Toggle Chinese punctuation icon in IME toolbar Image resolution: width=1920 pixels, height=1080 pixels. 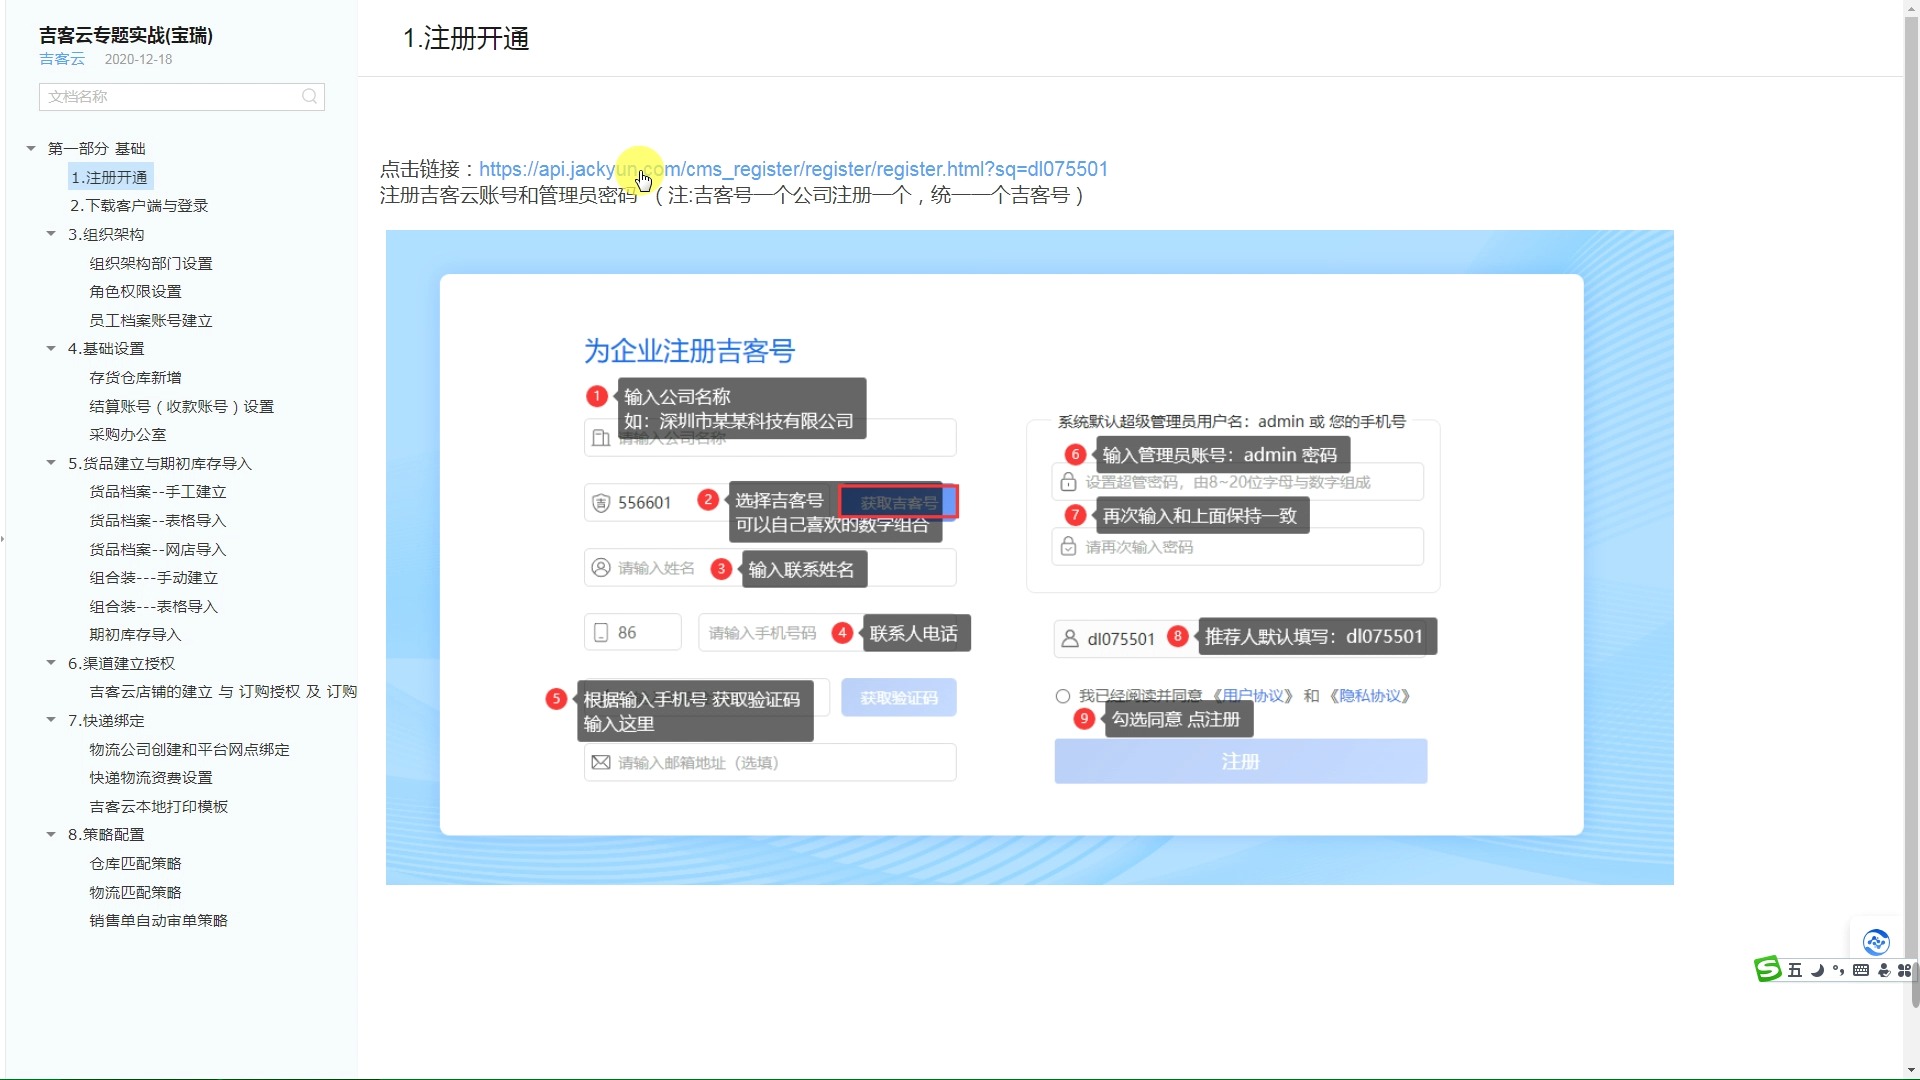[1838, 970]
